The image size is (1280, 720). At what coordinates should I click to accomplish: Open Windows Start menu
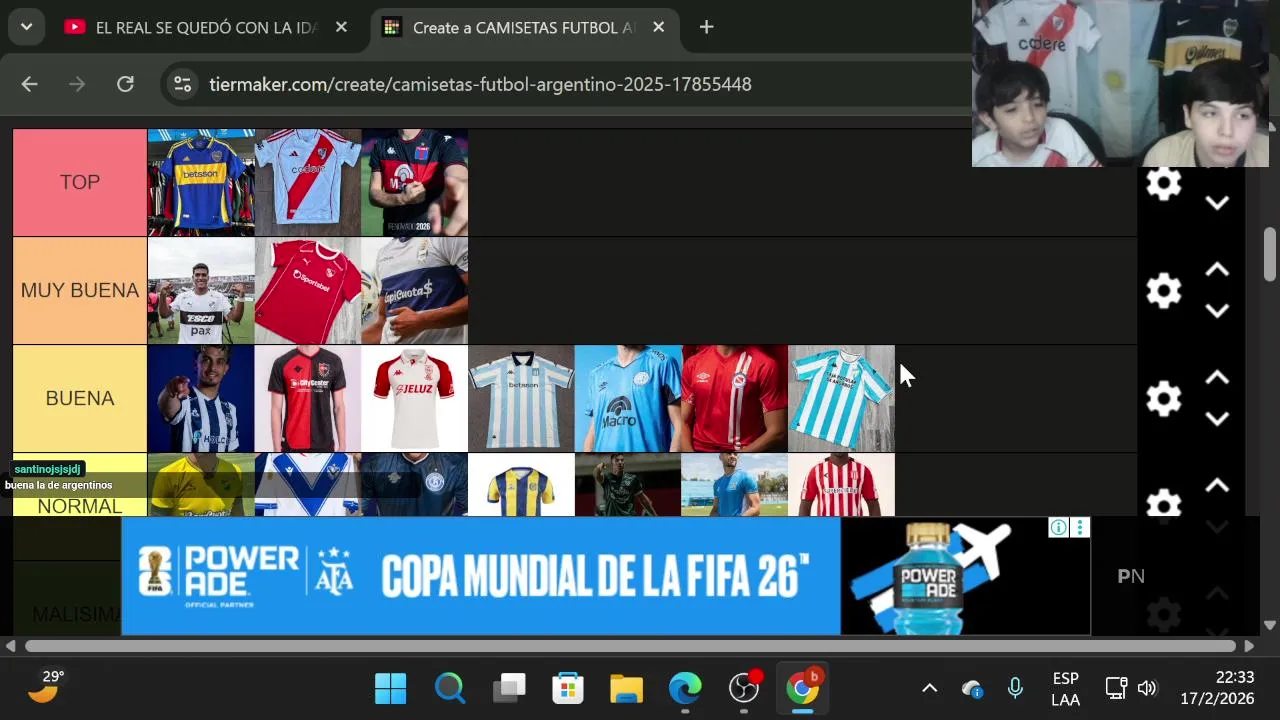(x=390, y=688)
